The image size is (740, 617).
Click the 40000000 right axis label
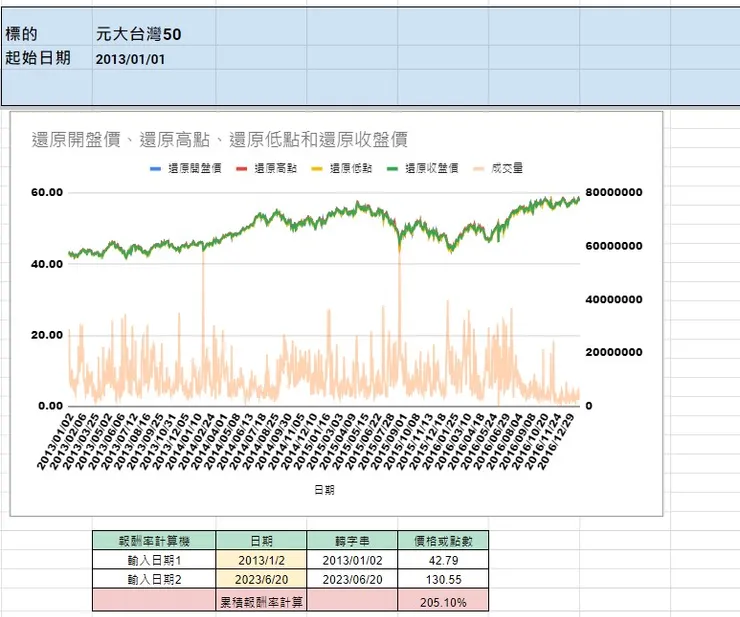coord(614,299)
